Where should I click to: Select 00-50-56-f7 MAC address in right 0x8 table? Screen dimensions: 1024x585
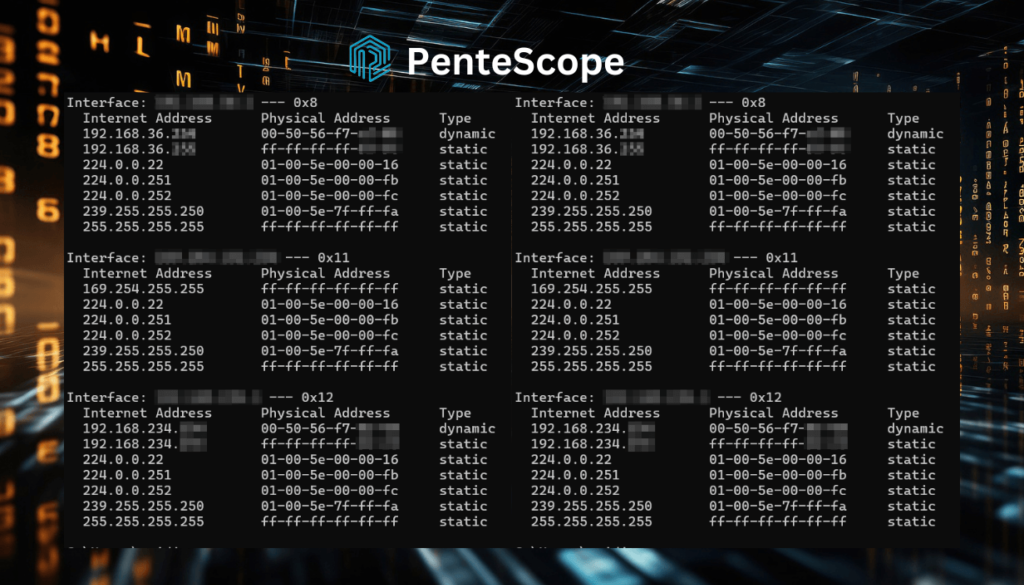(x=778, y=134)
